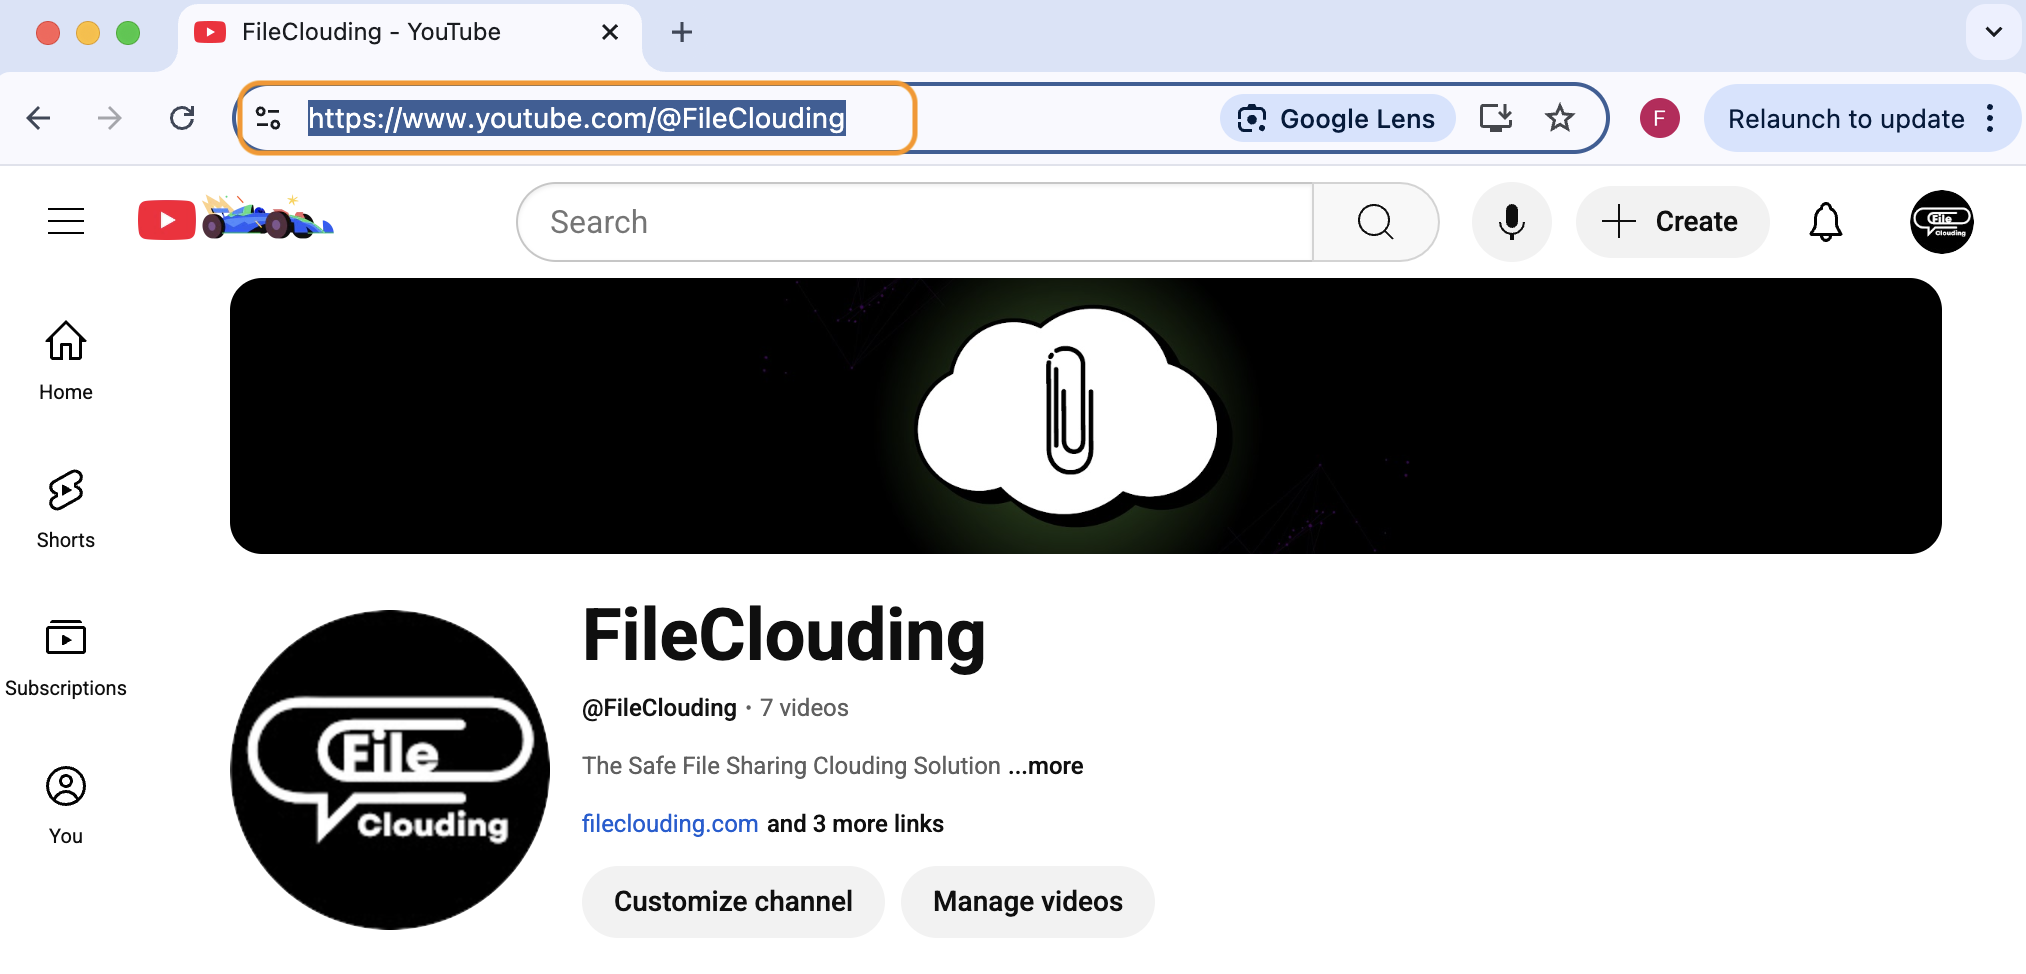This screenshot has width=2026, height=974.
Task: Click Customize channel button
Action: pos(733,902)
